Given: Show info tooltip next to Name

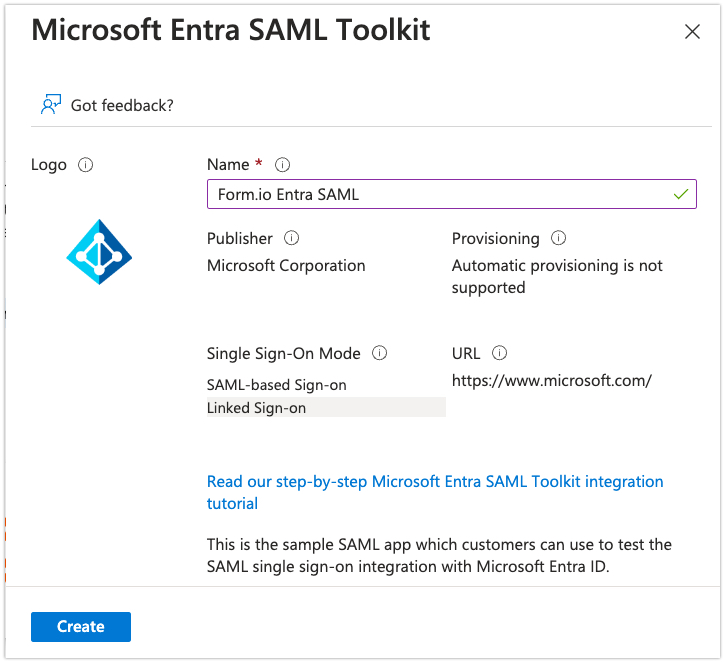Looking at the screenshot, I should [x=283, y=165].
